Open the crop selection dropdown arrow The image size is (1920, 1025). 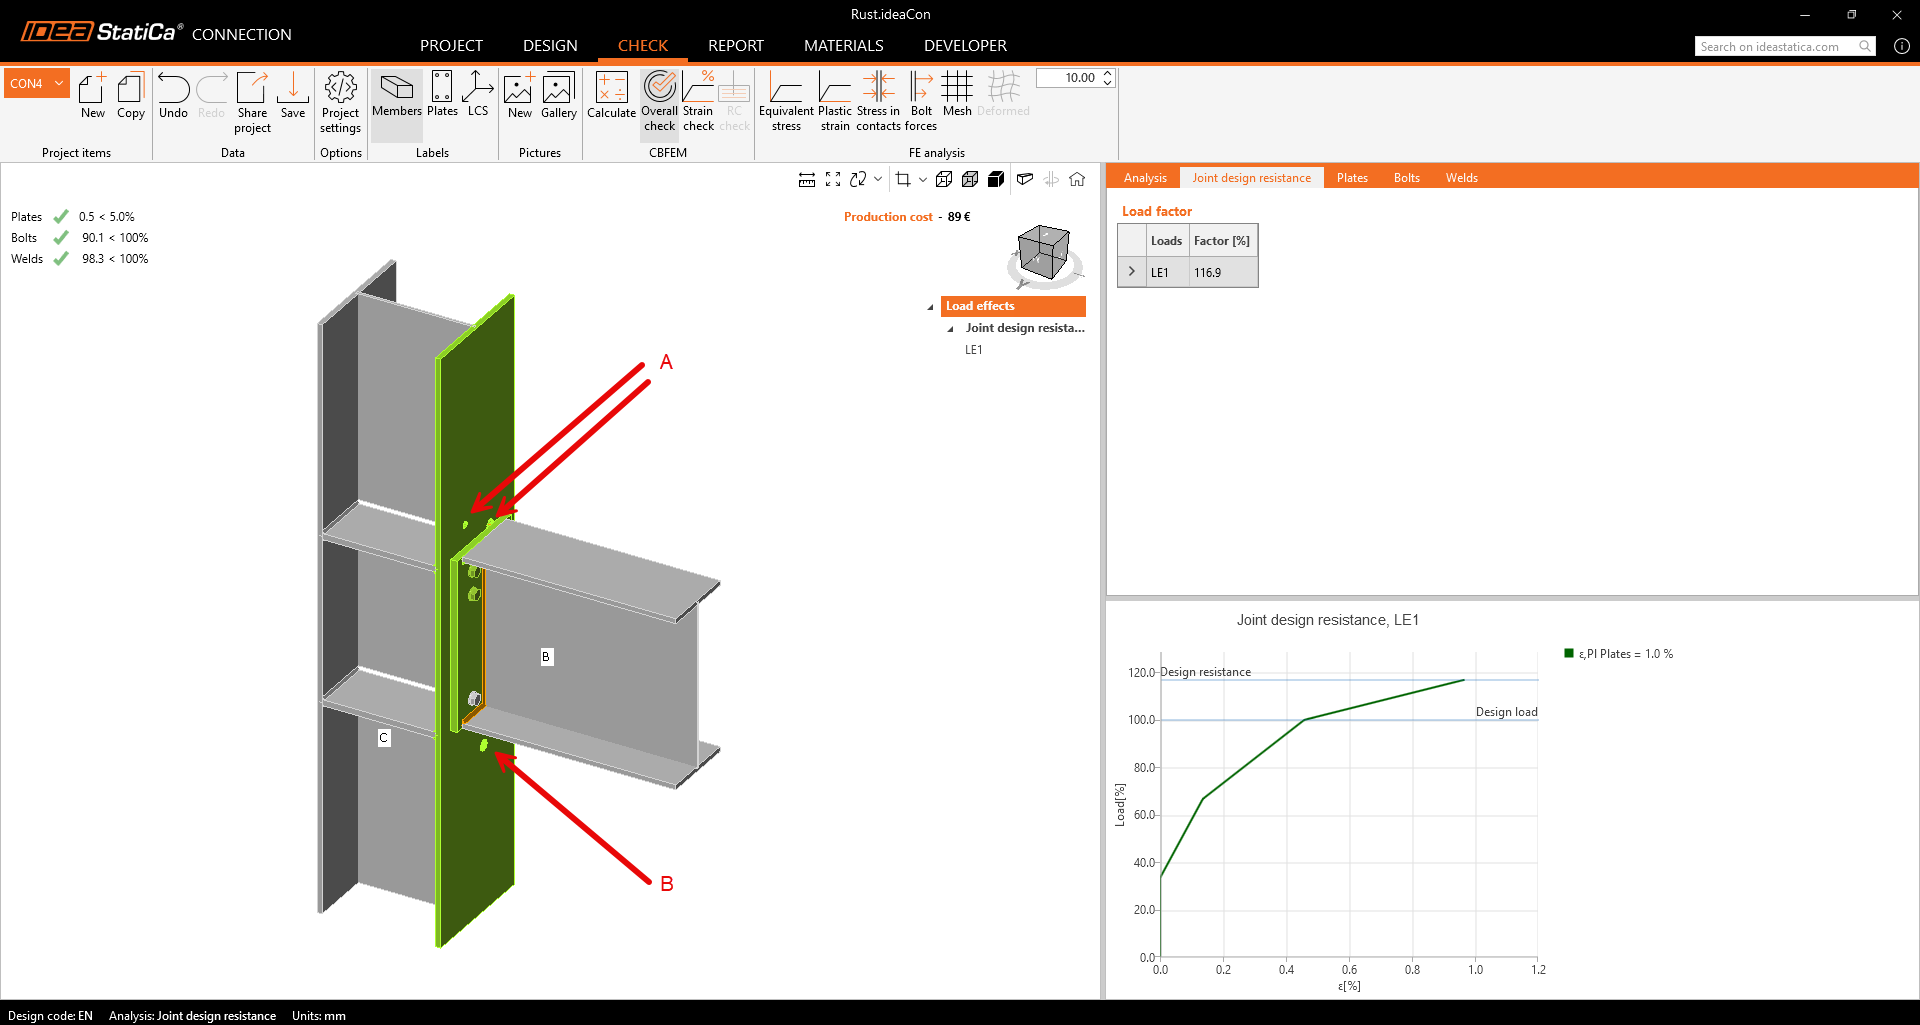coord(923,179)
